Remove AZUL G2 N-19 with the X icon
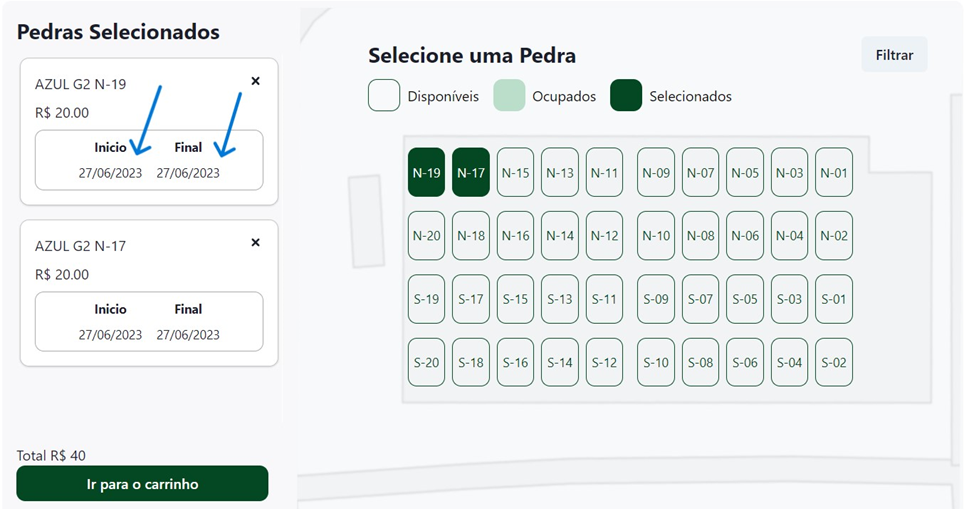The width and height of the screenshot is (964, 509). click(255, 81)
